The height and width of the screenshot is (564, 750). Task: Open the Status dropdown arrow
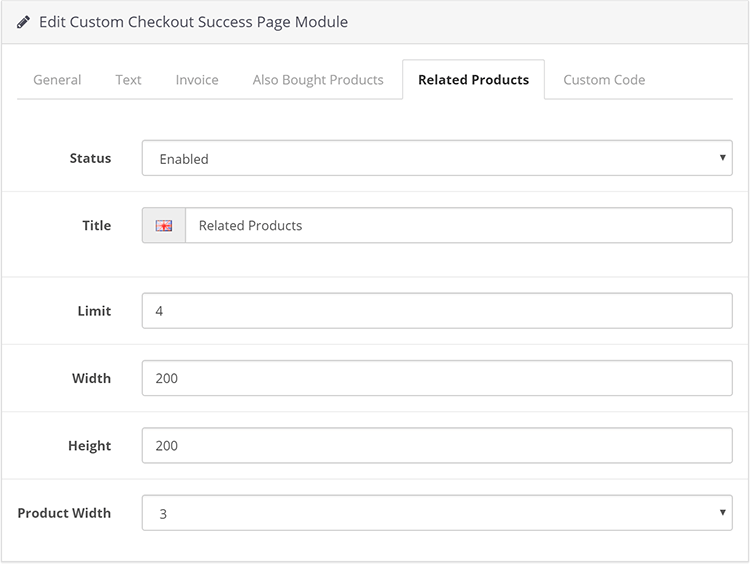coord(722,157)
